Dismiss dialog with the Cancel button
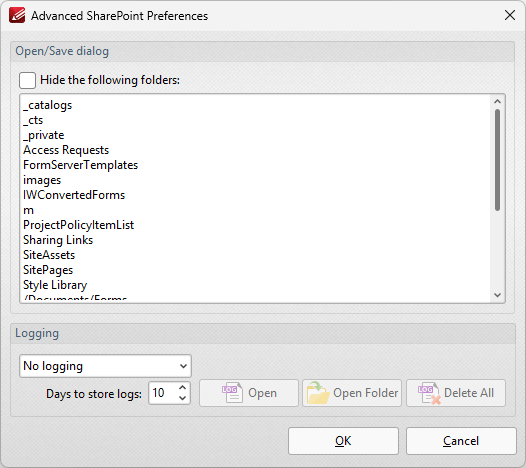Viewport: 526px width, 468px height. [461, 441]
